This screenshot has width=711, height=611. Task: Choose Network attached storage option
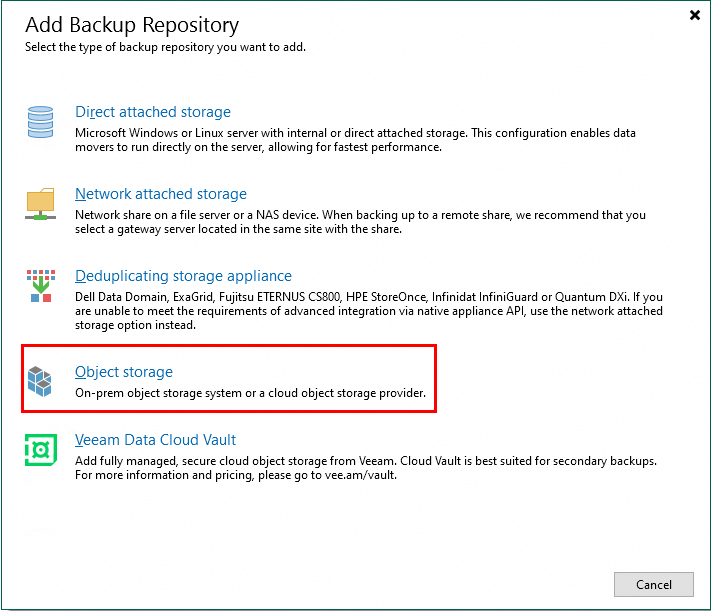161,194
